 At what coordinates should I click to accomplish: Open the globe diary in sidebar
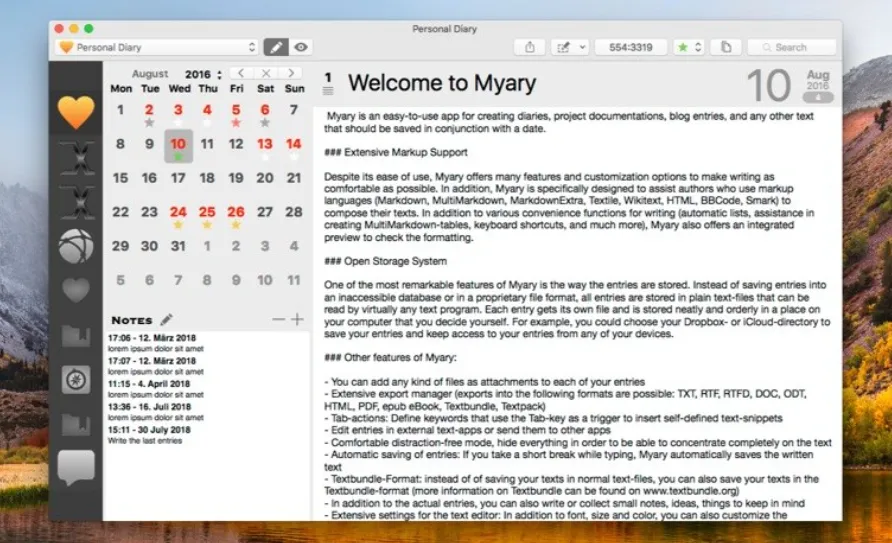[x=76, y=246]
